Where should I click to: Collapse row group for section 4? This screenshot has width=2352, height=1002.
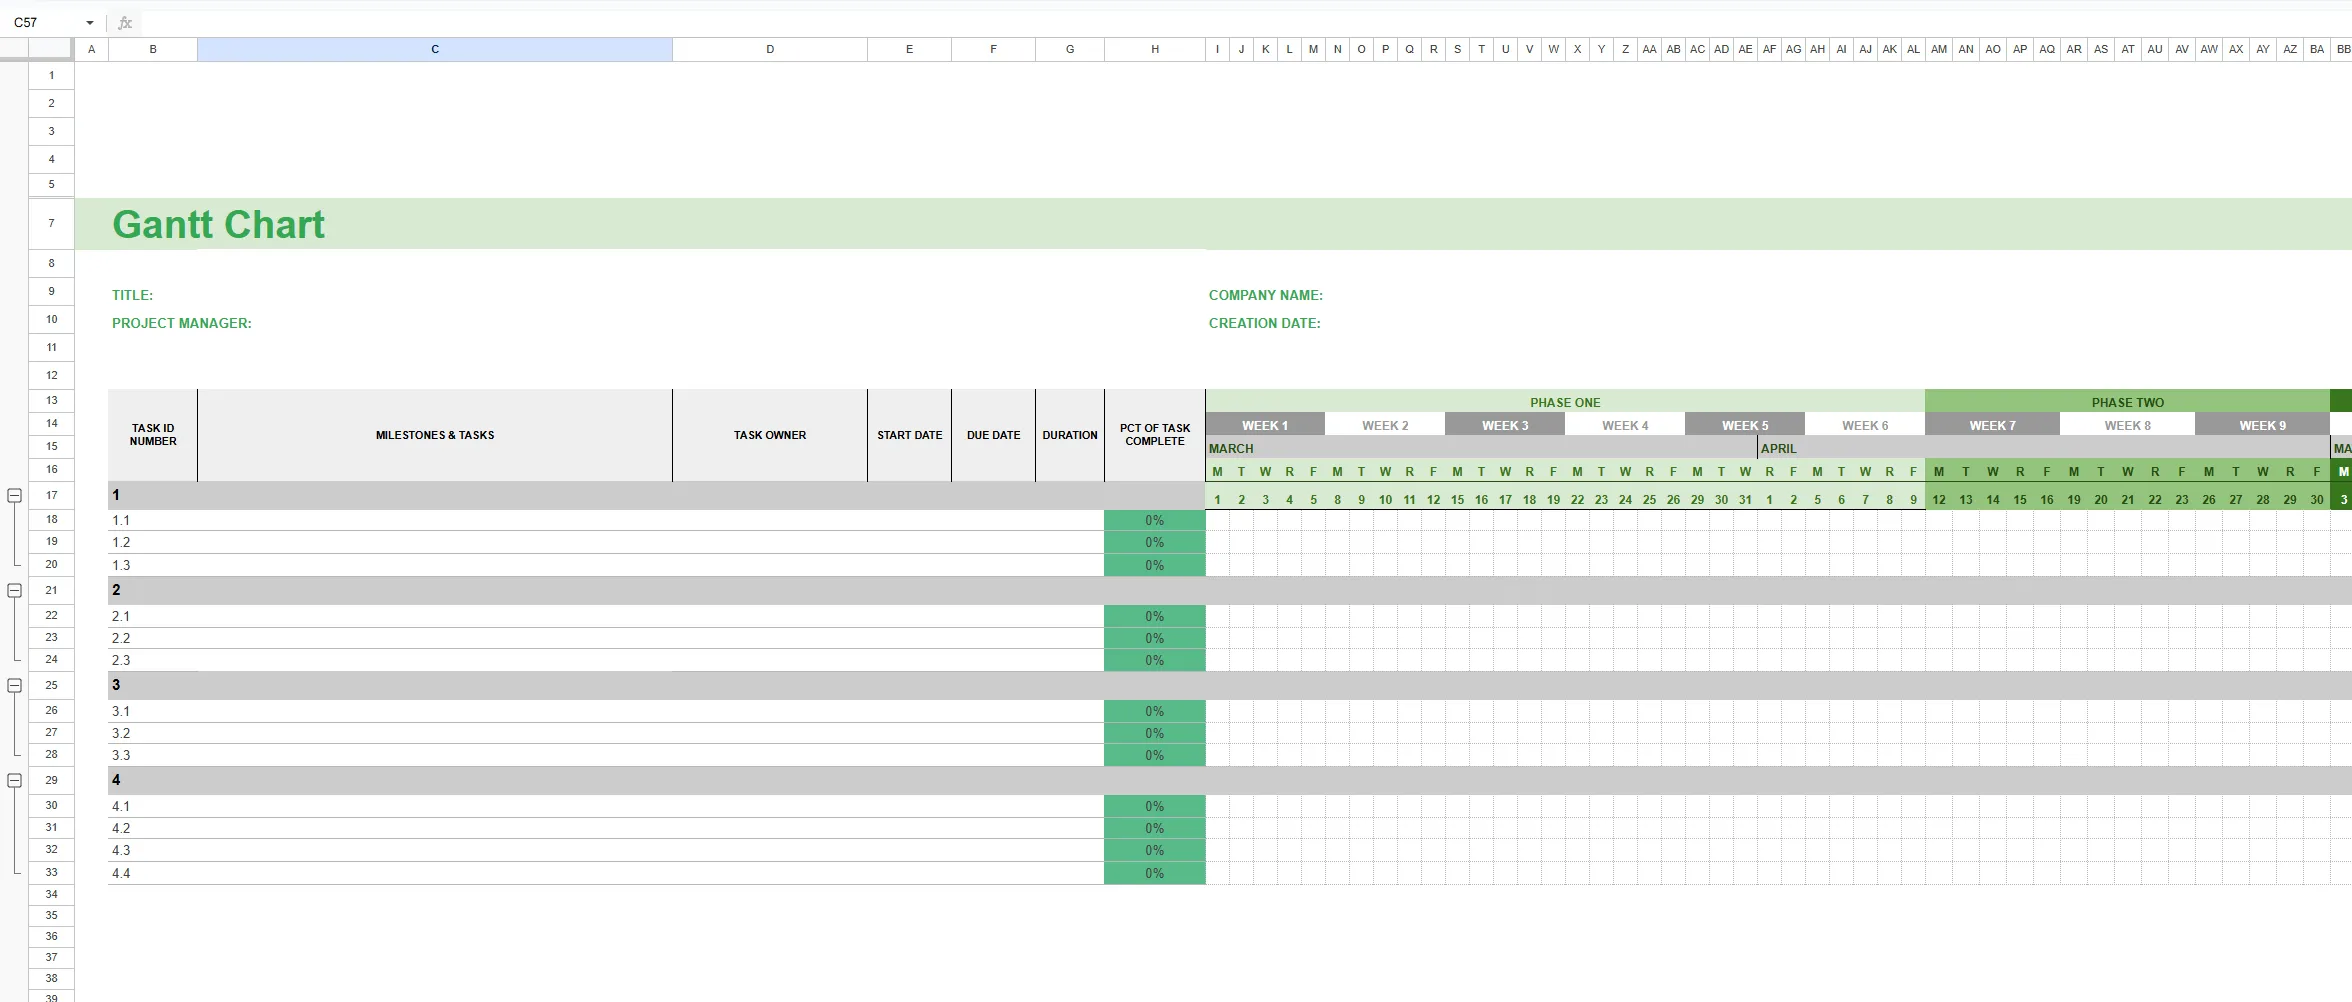pos(14,780)
